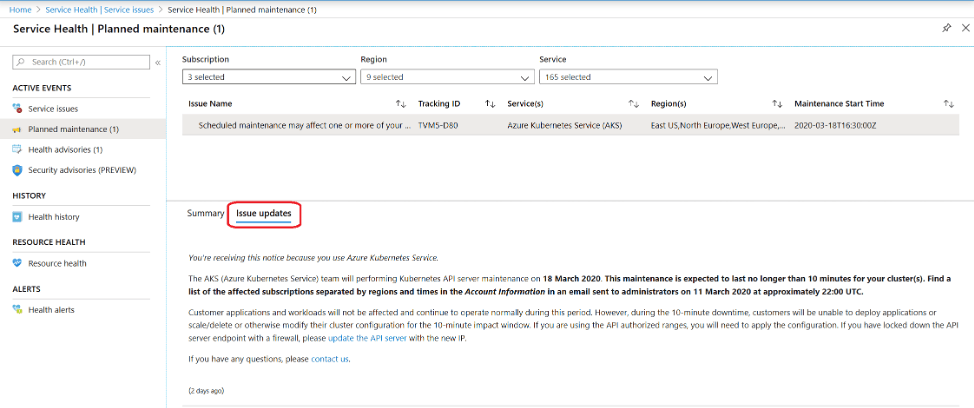Sort the table by Service(s)
Image resolution: width=974 pixels, height=408 pixels.
pos(634,104)
